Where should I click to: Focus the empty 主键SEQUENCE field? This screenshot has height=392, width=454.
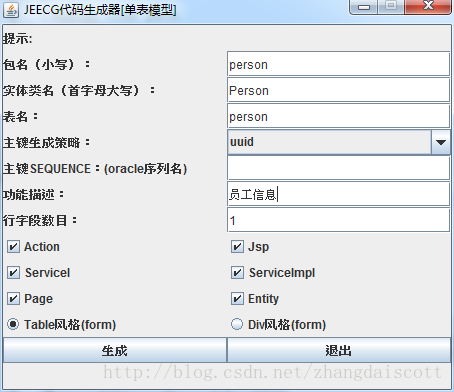(x=338, y=168)
